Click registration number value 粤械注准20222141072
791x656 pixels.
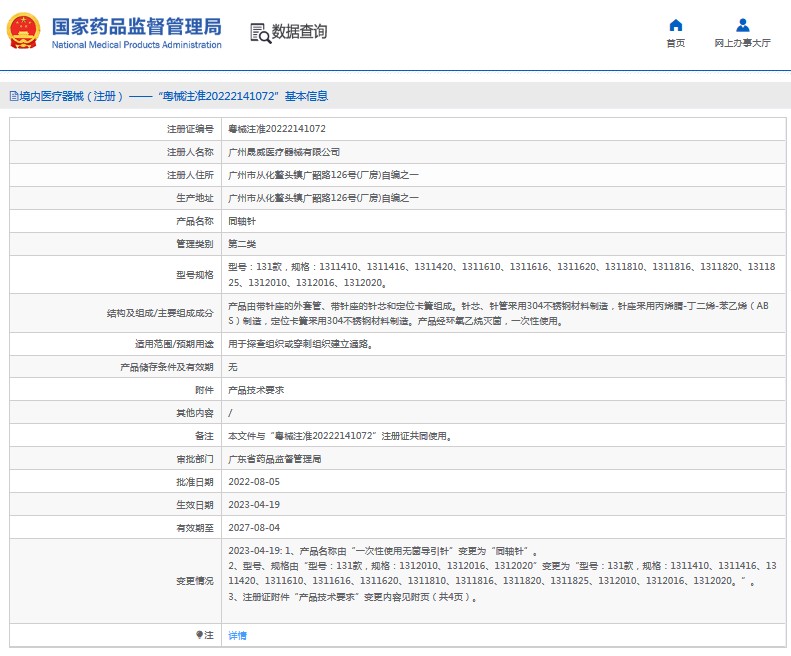pos(277,129)
